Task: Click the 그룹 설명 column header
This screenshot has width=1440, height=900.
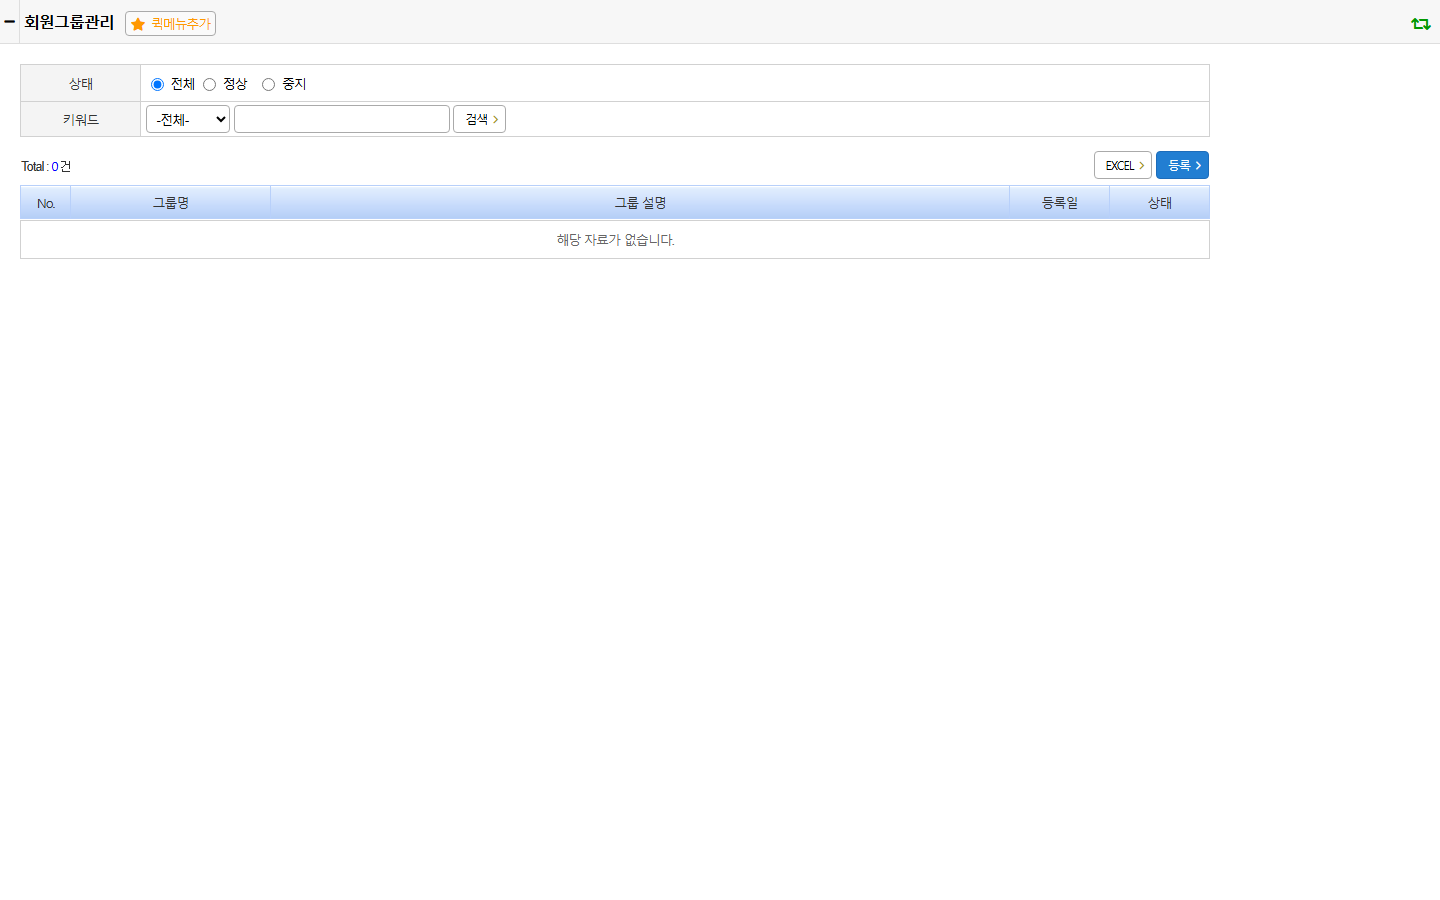Action: coord(640,203)
